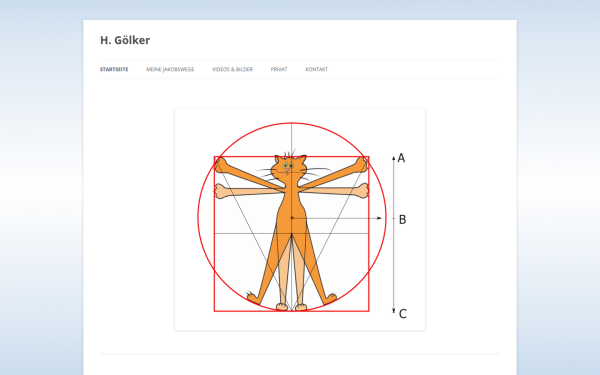Open the Kontakt page
This screenshot has width=600, height=375.
click(316, 70)
